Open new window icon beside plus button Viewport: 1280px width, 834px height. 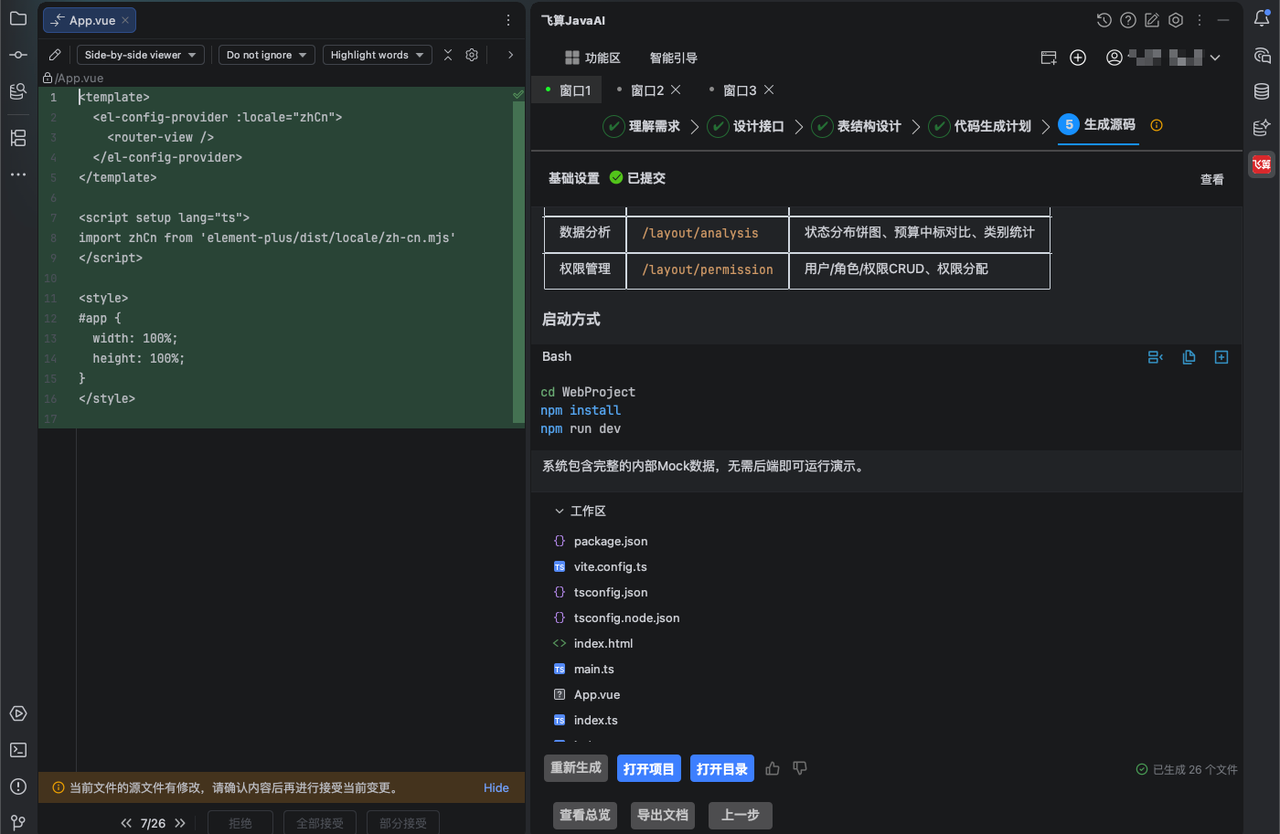click(x=1049, y=58)
